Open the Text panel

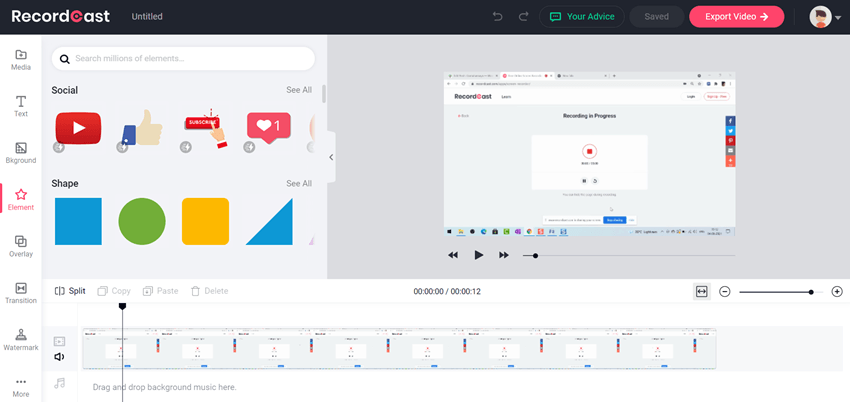coord(21,107)
